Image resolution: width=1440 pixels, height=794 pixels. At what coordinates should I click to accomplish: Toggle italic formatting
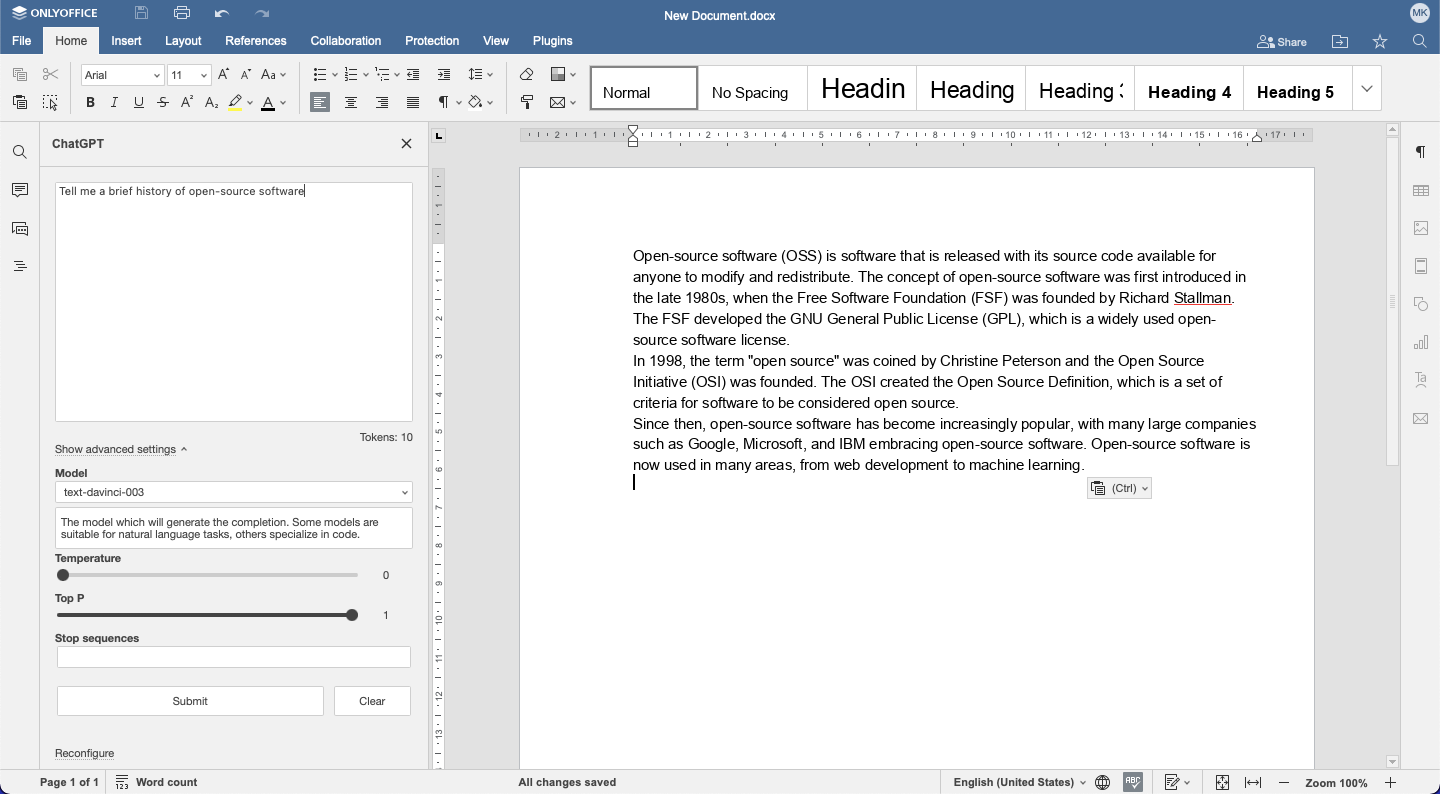(114, 102)
